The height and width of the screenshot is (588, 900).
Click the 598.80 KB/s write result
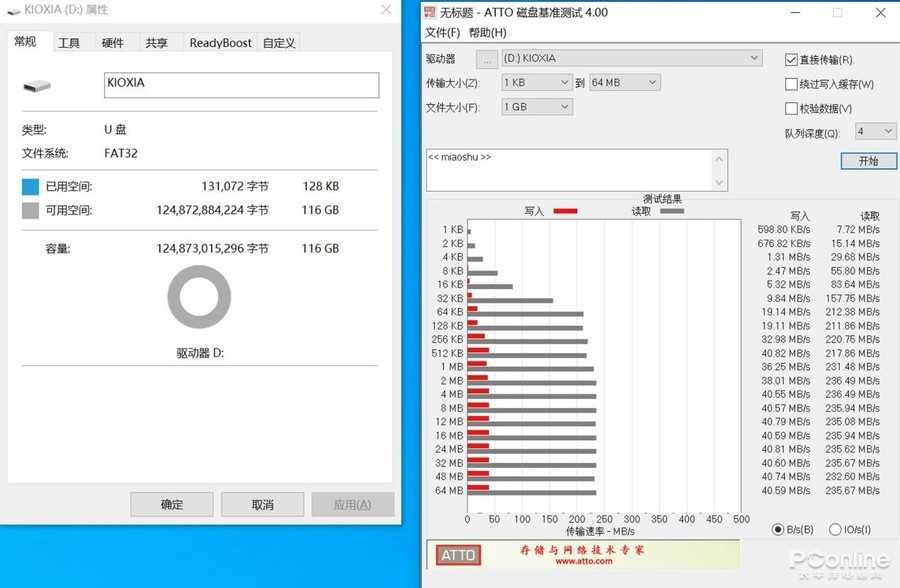(783, 230)
